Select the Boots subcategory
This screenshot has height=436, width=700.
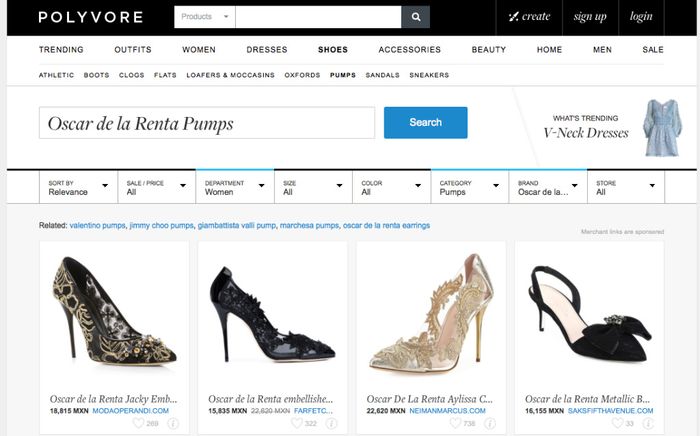96,75
